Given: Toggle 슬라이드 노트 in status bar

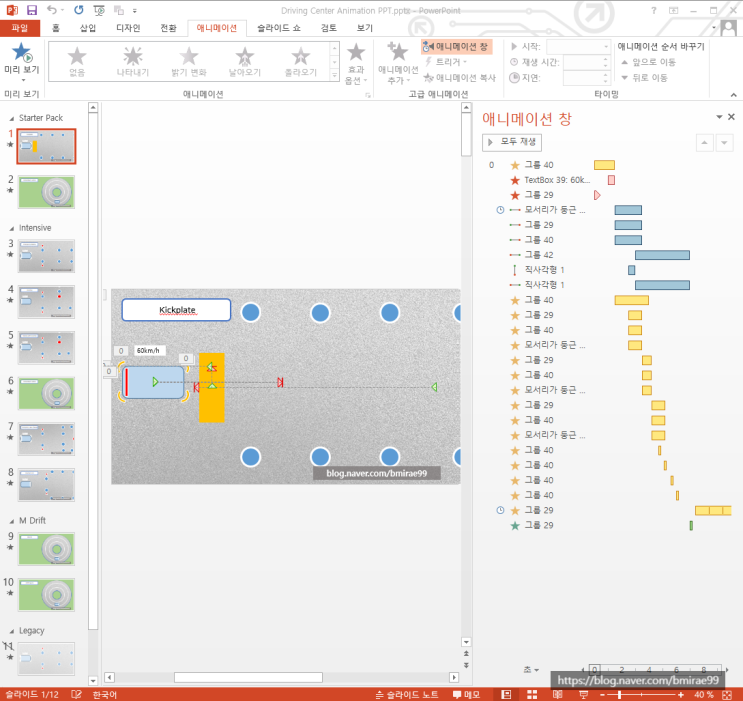Looking at the screenshot, I should [407, 694].
